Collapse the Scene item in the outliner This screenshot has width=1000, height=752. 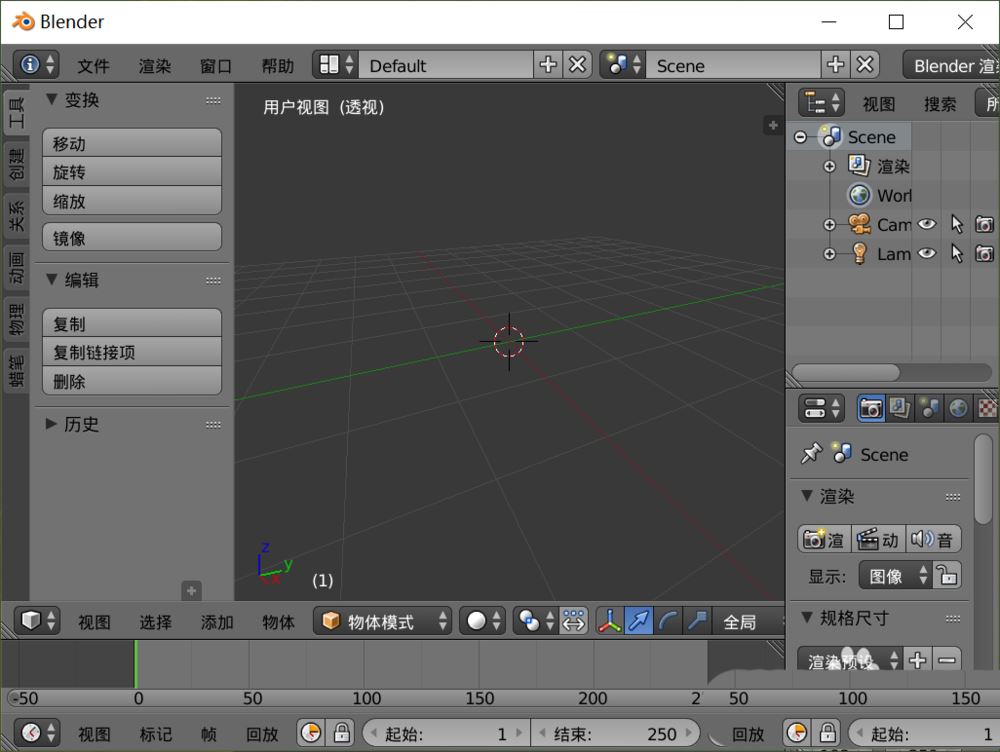click(x=801, y=136)
